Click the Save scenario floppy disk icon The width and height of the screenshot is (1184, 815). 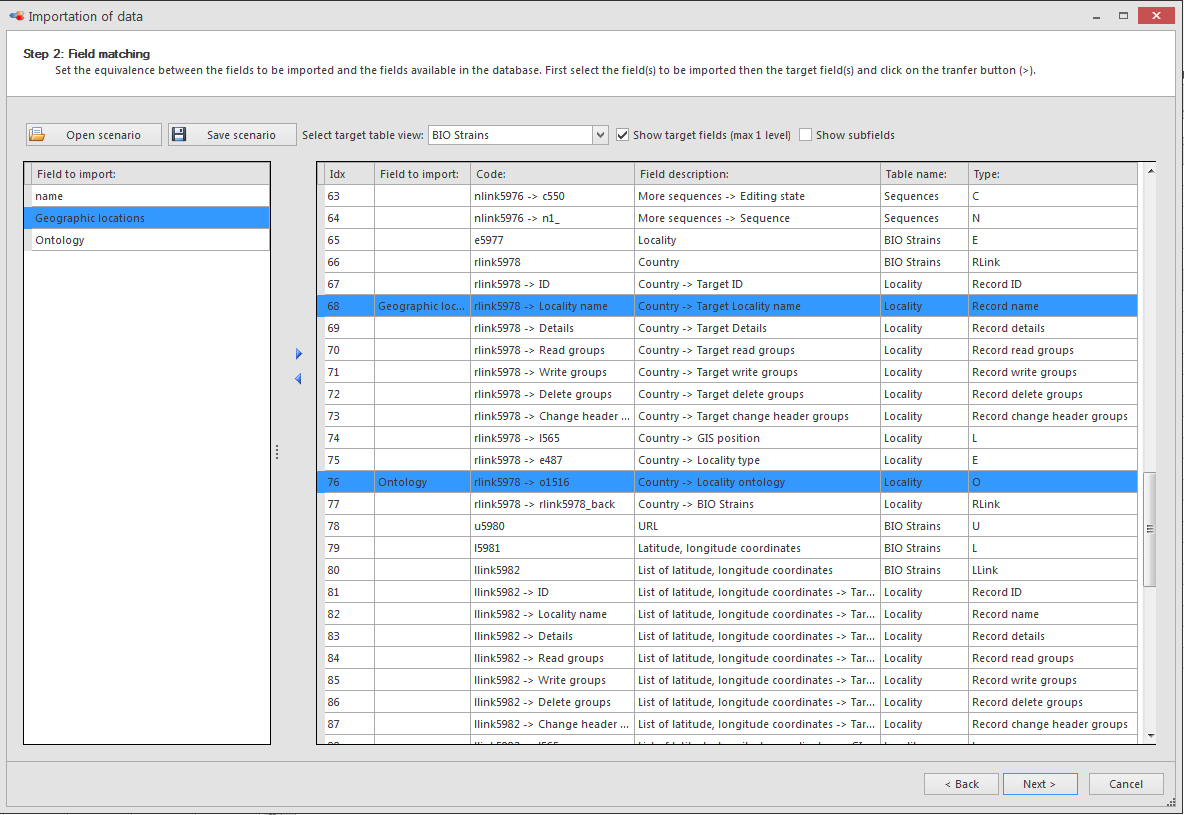click(x=179, y=134)
